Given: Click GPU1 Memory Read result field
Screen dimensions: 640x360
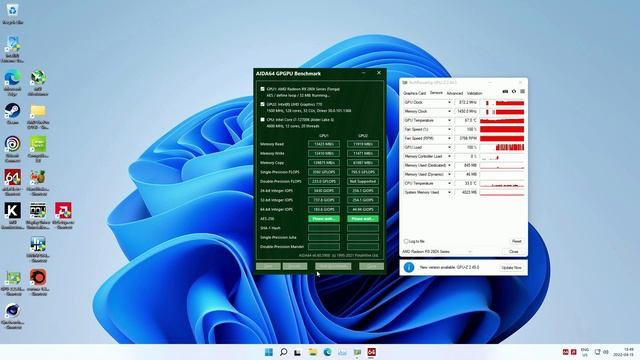Looking at the screenshot, I should coord(324,144).
